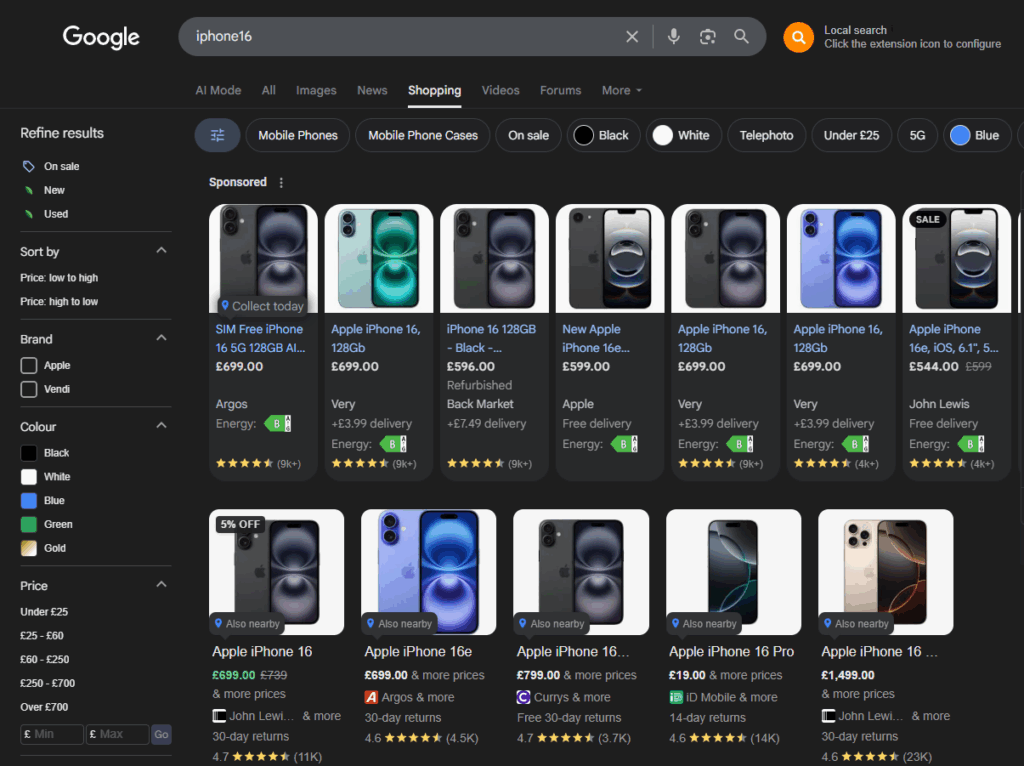
Task: Apply the 5G chip filter
Action: point(917,135)
